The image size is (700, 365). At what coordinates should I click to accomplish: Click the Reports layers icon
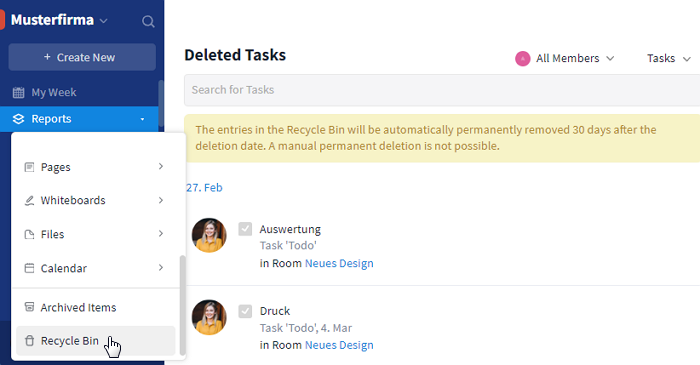tap(18, 119)
